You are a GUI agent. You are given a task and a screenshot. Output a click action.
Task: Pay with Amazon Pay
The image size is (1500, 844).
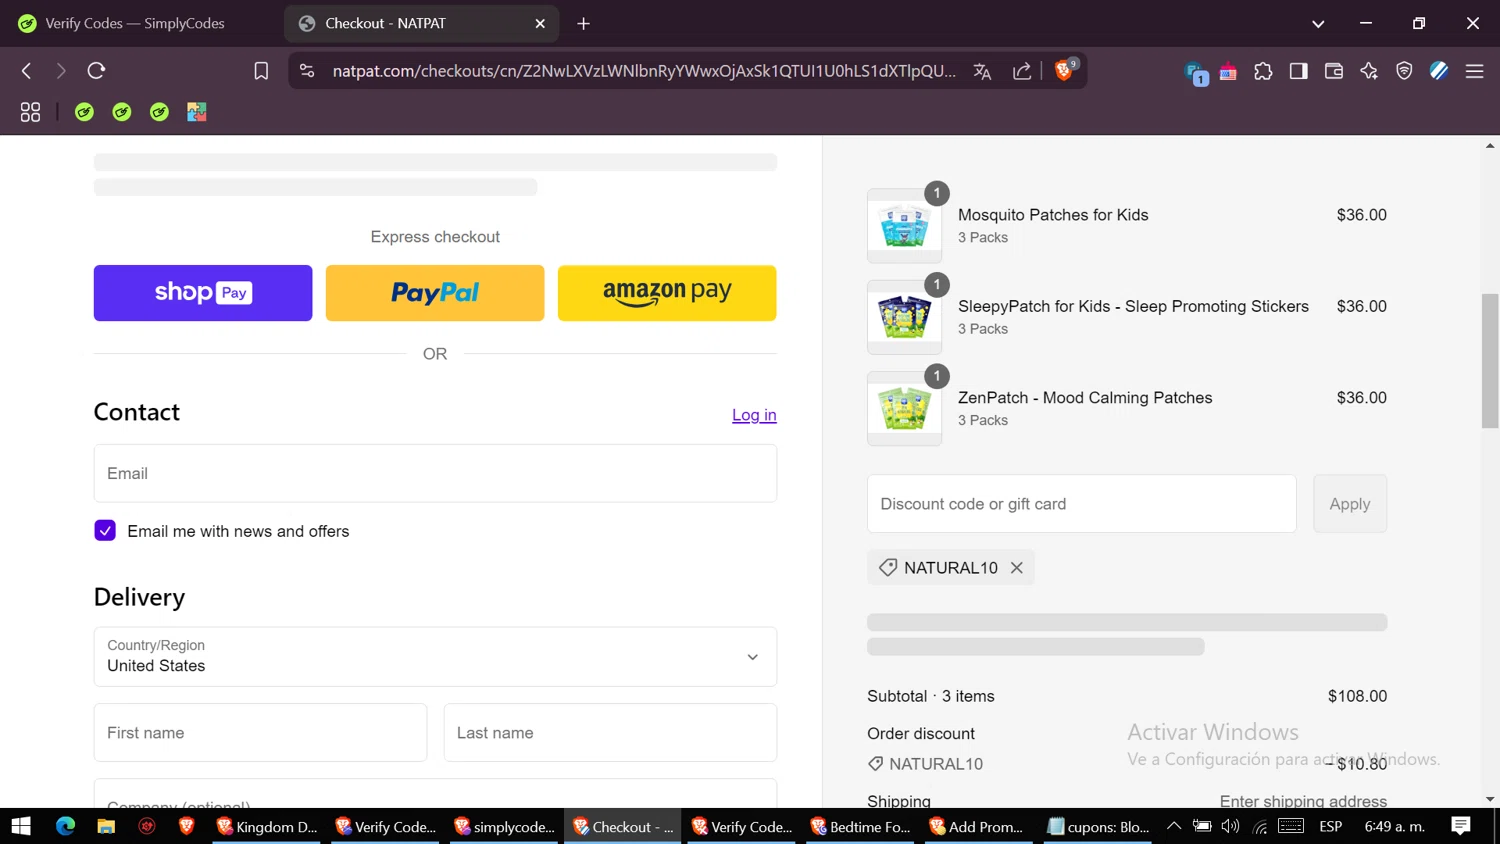coord(667,293)
